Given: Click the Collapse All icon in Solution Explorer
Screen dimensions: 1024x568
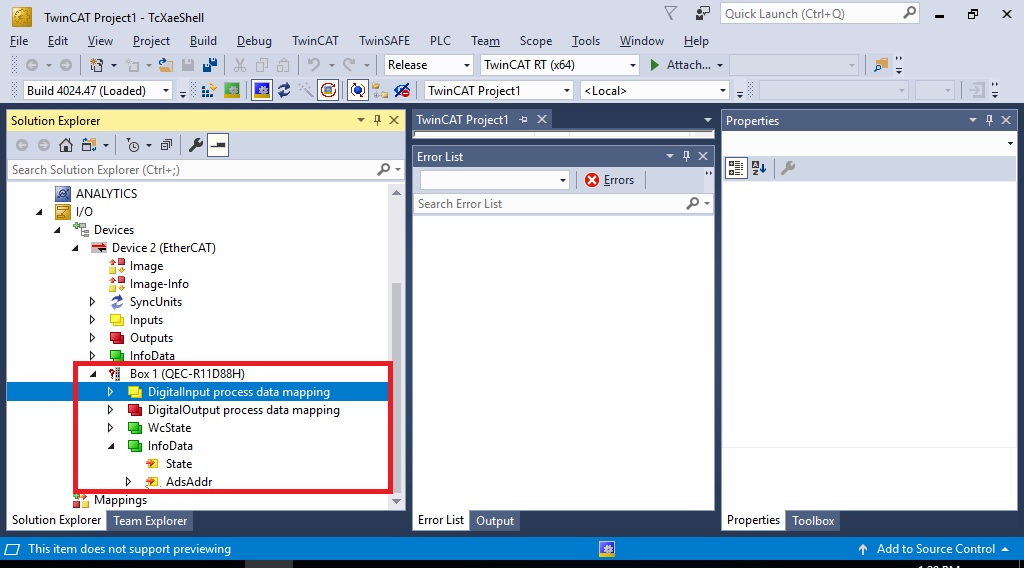Looking at the screenshot, I should point(167,145).
